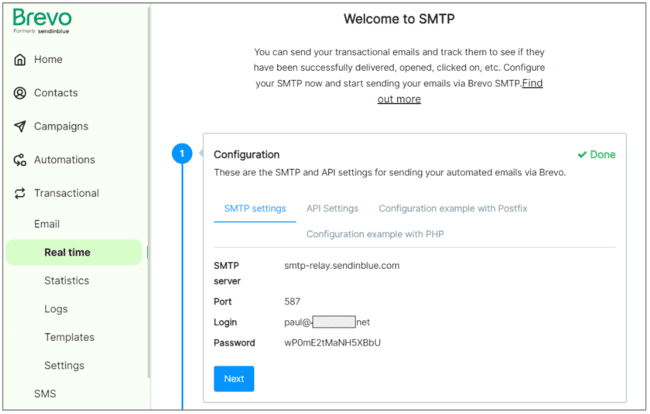Viewport: 650px width, 414px height.
Task: Click the Home house icon
Action: click(x=20, y=60)
